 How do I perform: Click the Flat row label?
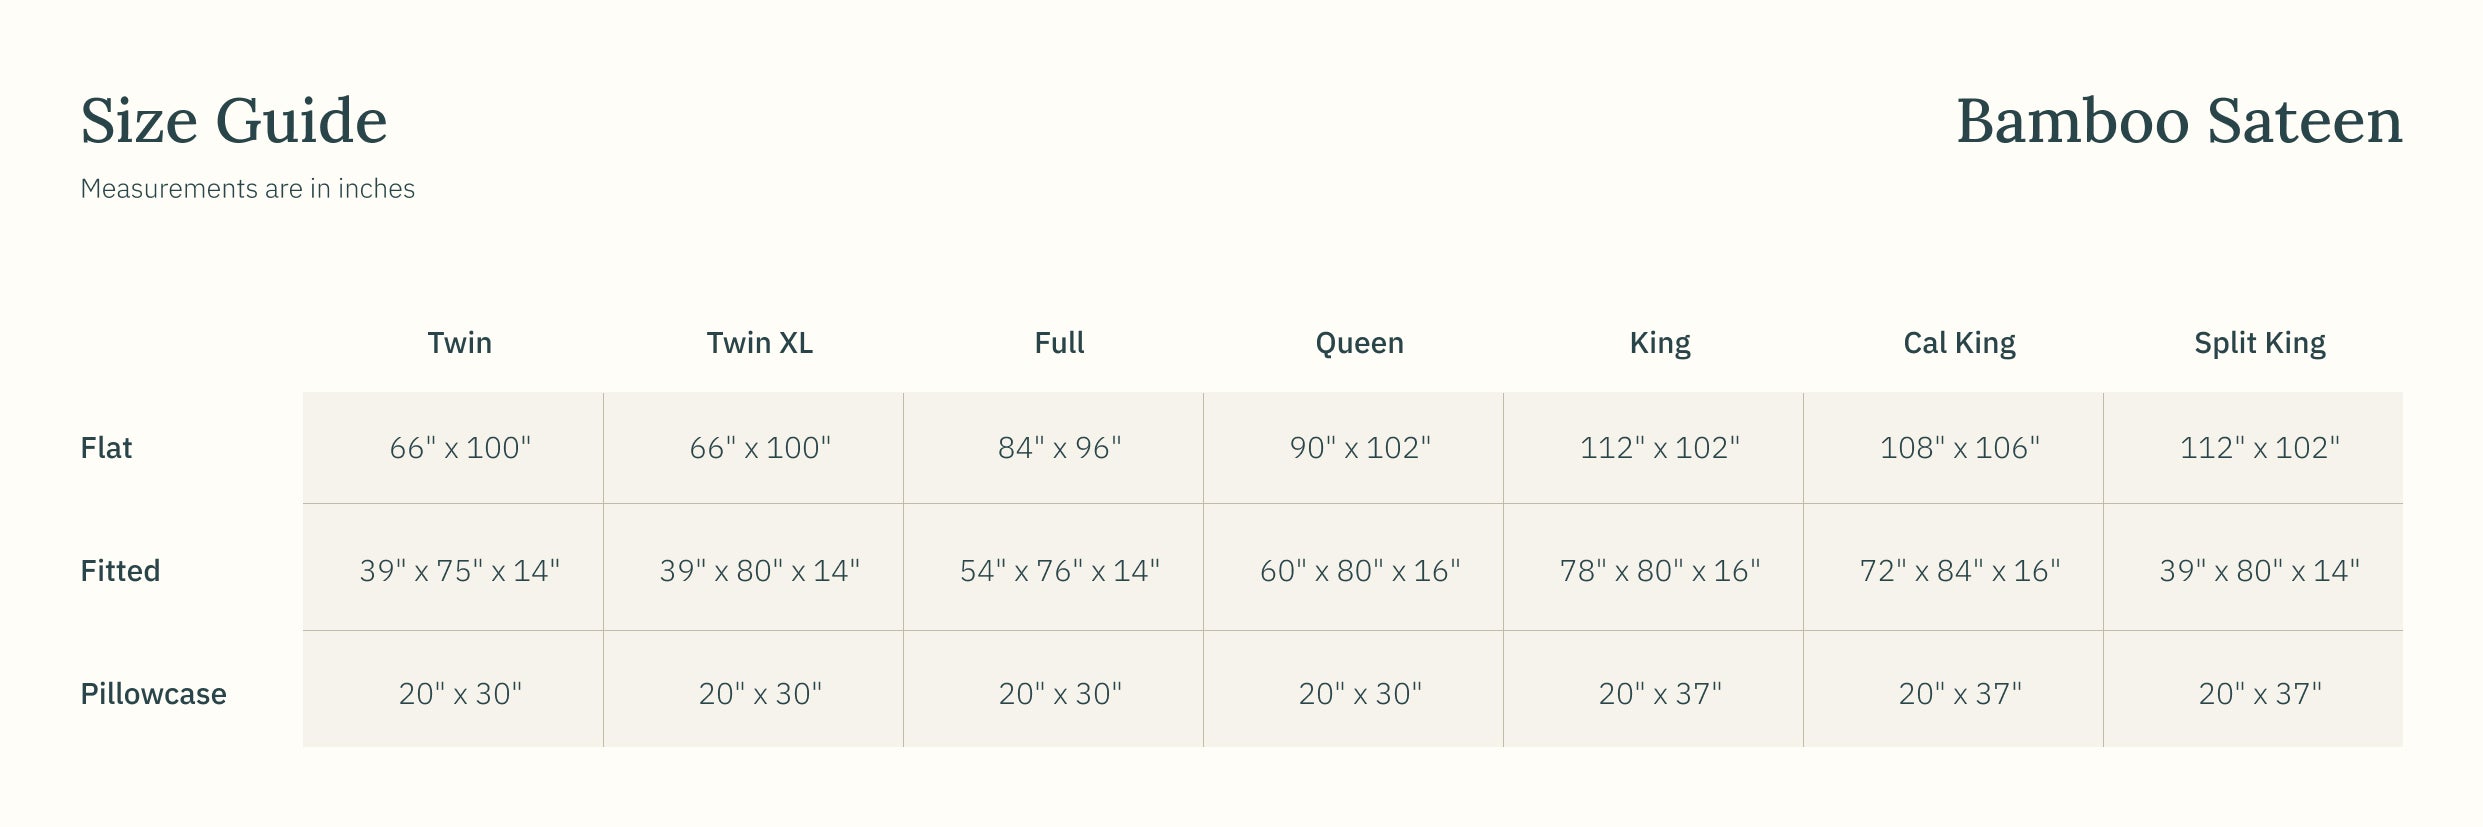106,448
